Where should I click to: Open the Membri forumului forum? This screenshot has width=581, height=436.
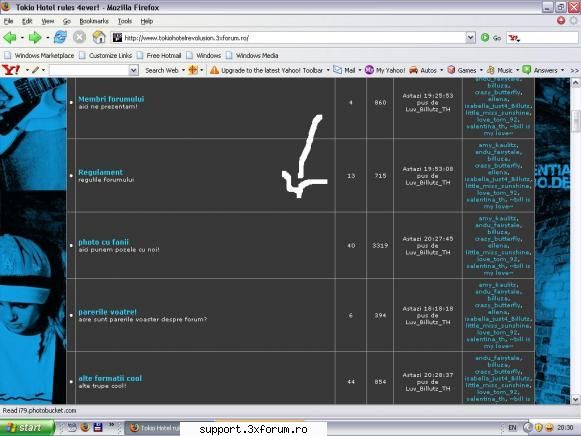pos(111,99)
